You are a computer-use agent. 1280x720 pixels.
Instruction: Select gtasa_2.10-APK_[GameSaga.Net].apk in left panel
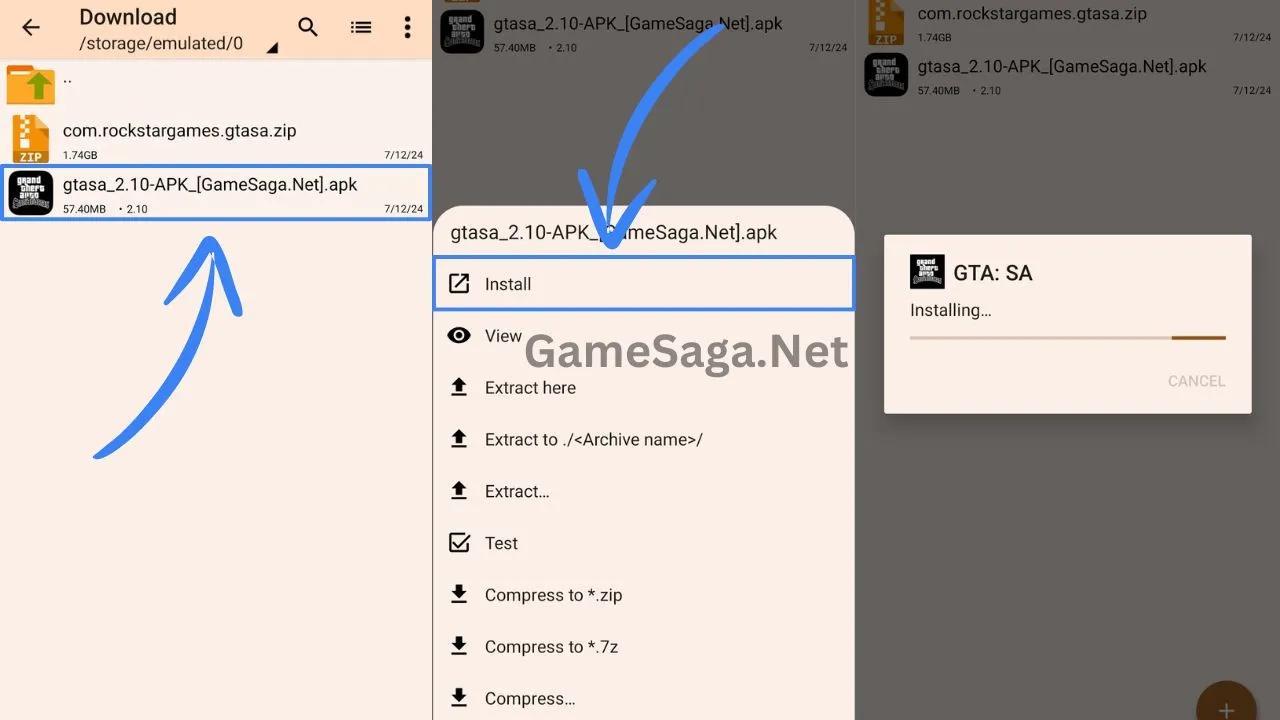click(x=216, y=193)
